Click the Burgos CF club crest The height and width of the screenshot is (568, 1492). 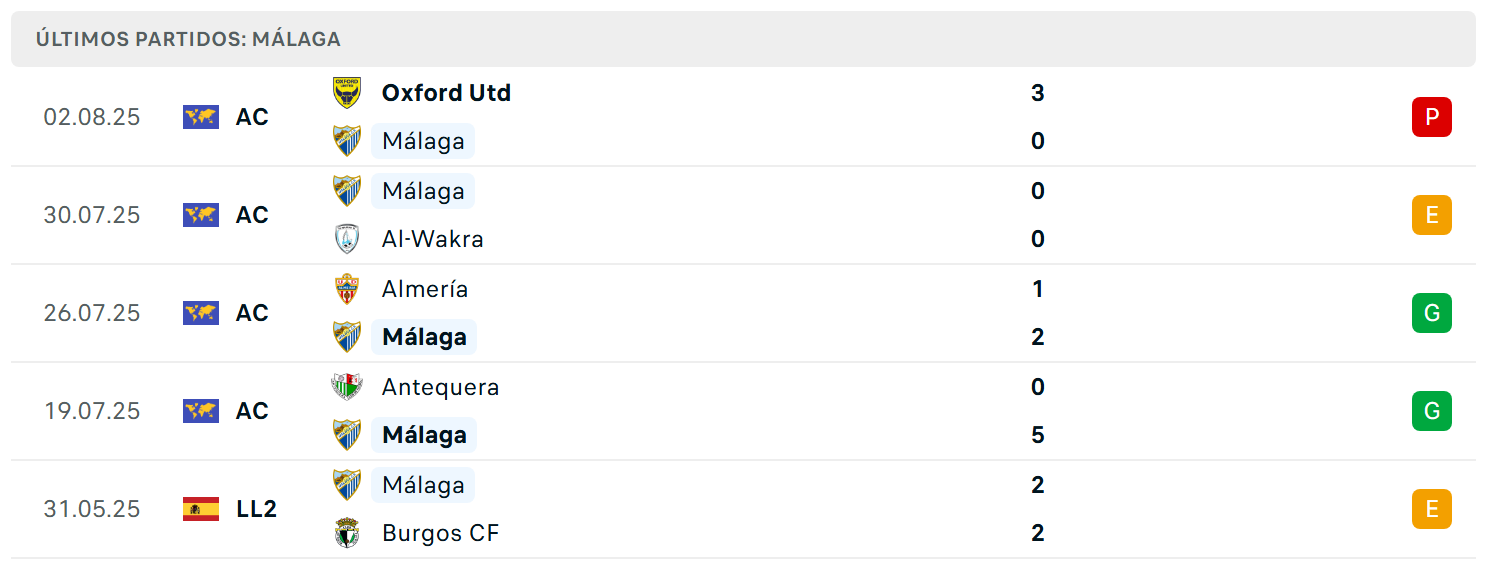[x=346, y=533]
